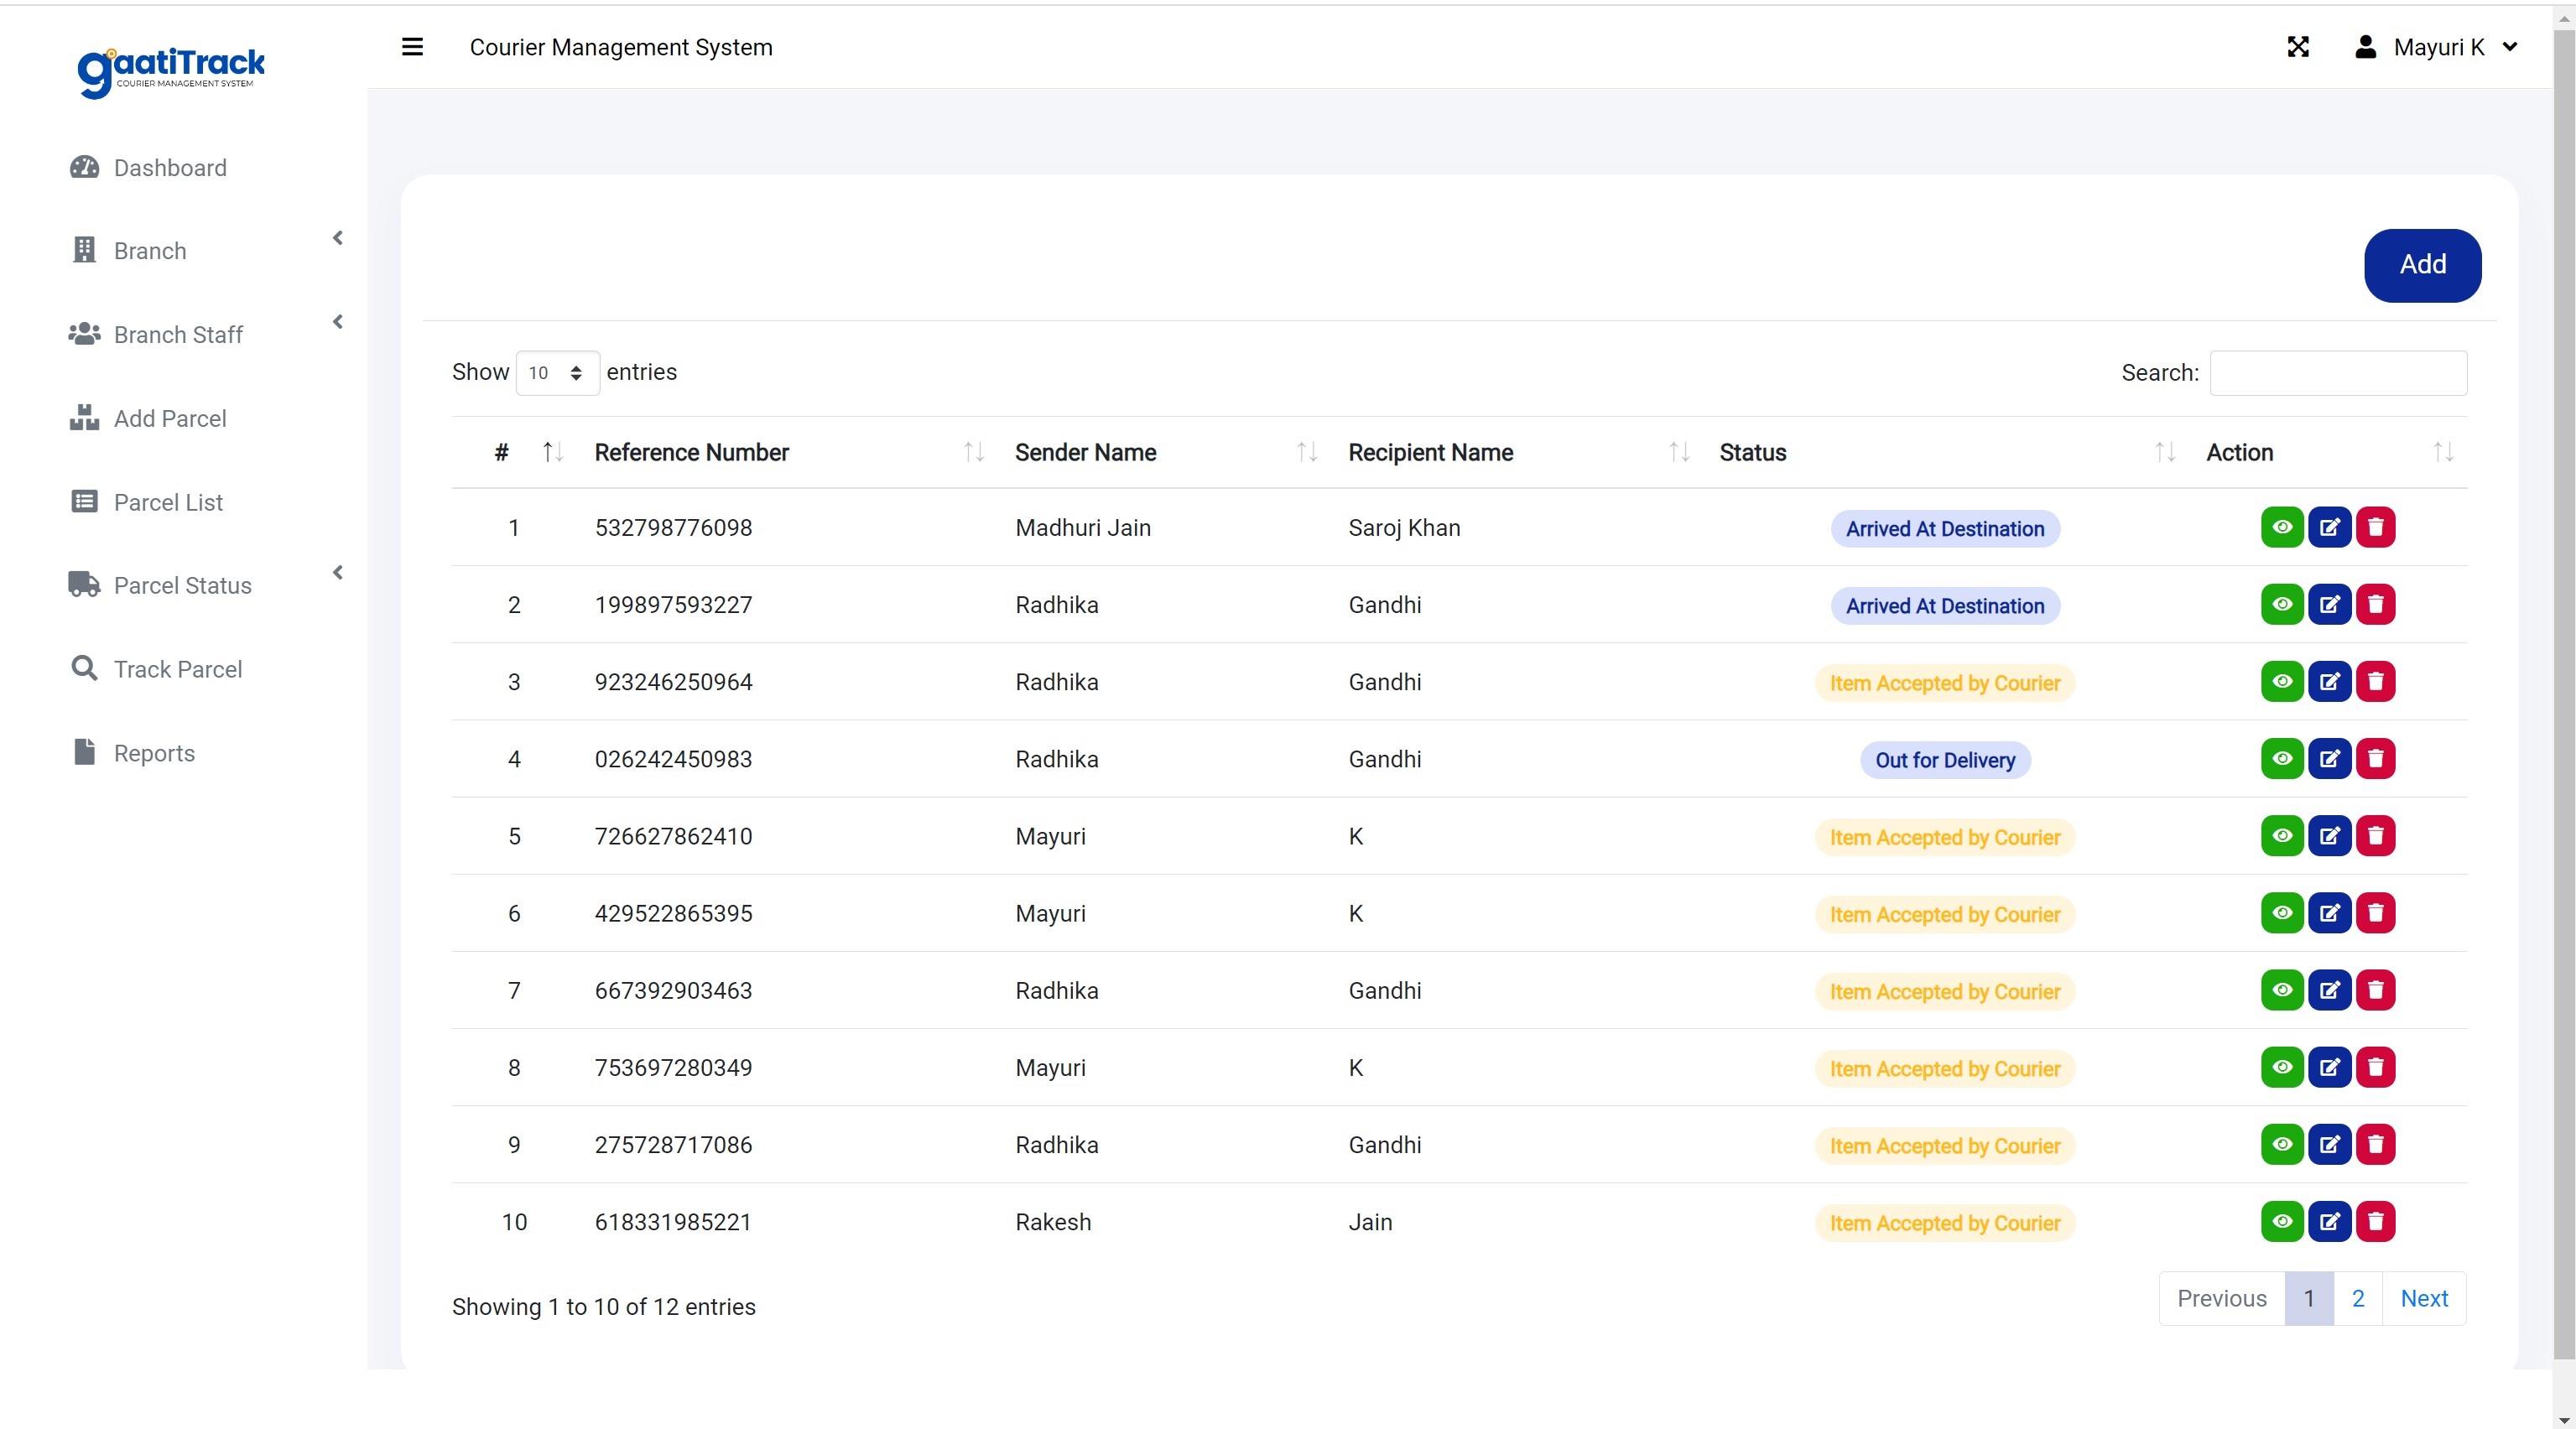Expand the Parcel Status sidebar section
Viewport: 2576px width, 1429px height.
tap(337, 572)
